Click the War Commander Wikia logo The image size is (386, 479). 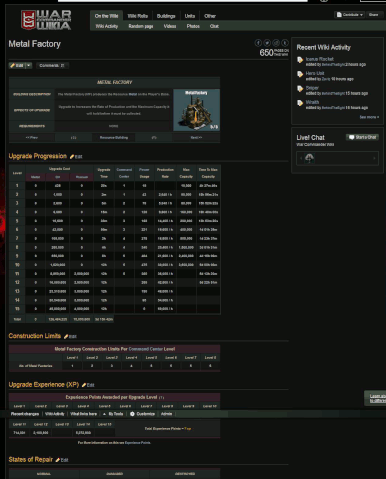coord(46,20)
